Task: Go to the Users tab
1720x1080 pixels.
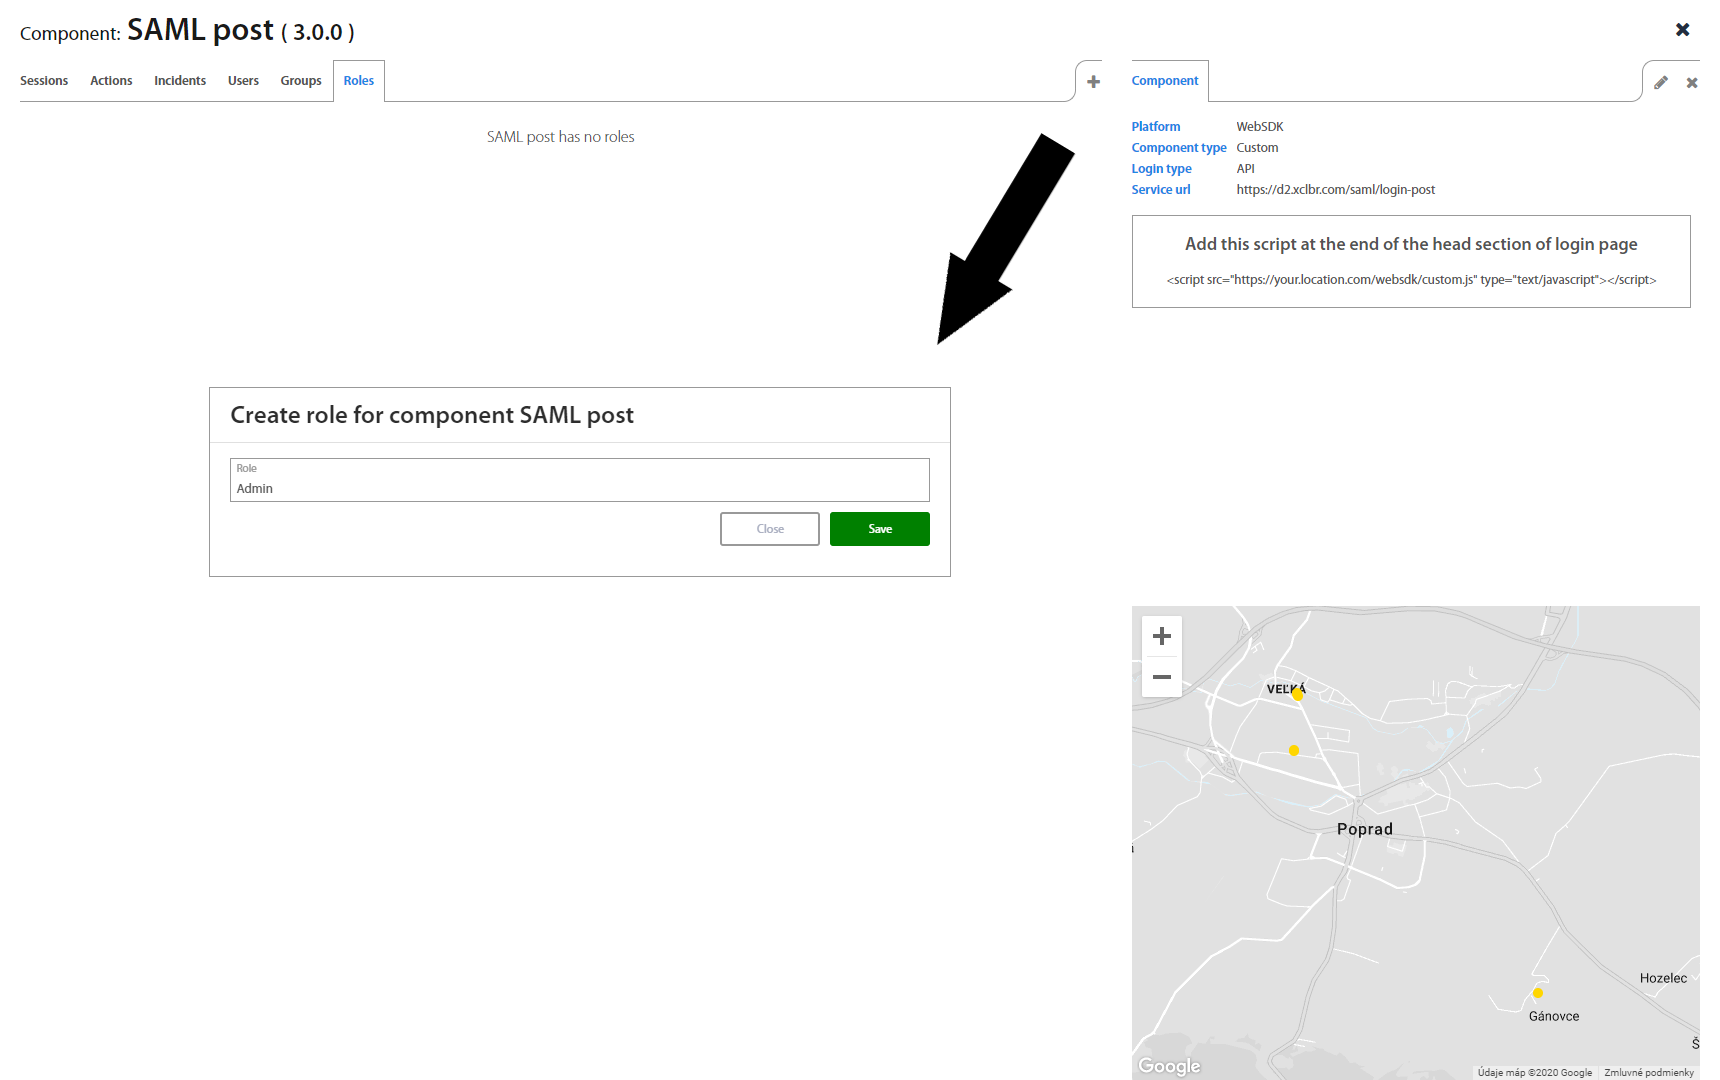Action: (x=243, y=81)
